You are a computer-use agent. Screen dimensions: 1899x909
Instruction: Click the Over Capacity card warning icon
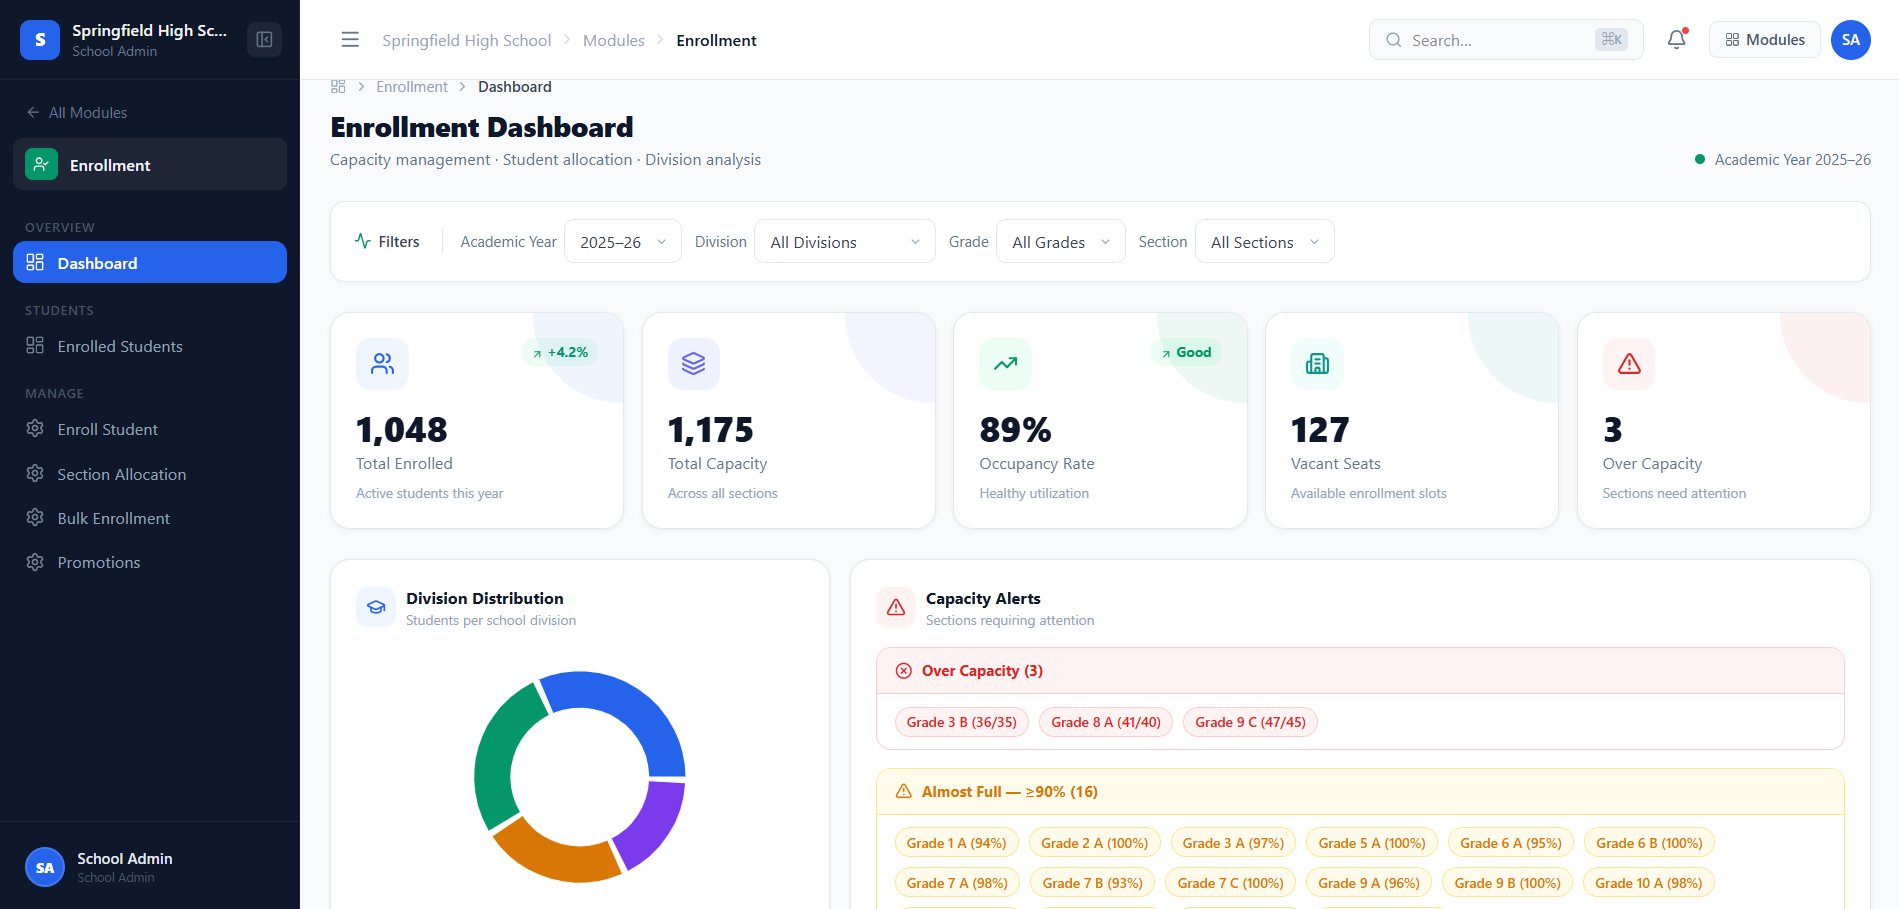[x=1629, y=364]
